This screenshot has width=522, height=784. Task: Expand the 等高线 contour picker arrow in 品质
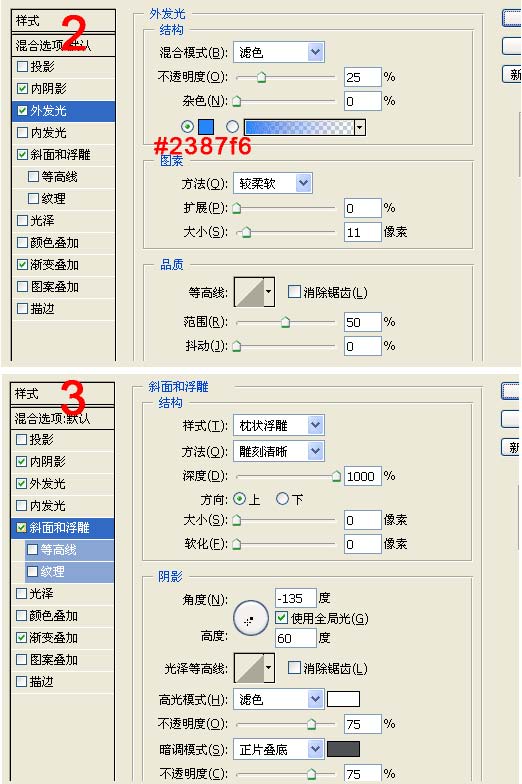coord(268,292)
